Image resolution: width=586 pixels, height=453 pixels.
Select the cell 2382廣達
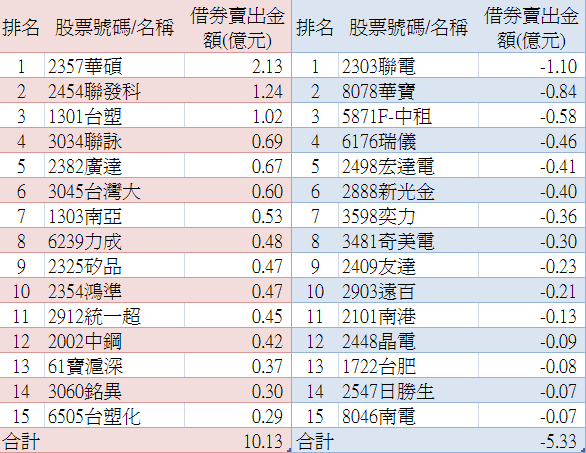[x=114, y=166]
